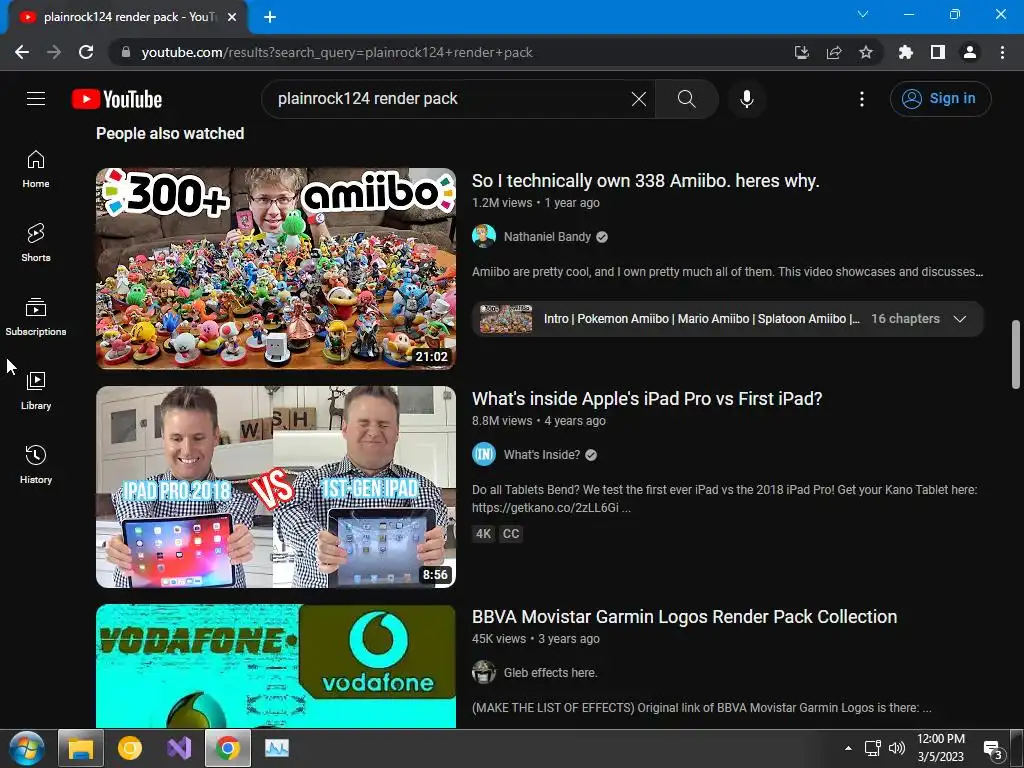This screenshot has height=768, width=1024.
Task: Click Gleb effects channel avatar
Action: point(484,673)
